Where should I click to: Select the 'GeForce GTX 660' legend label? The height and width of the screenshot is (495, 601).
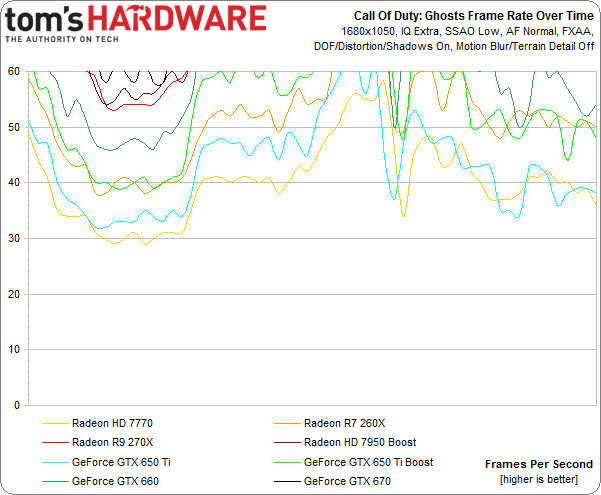[x=115, y=481]
